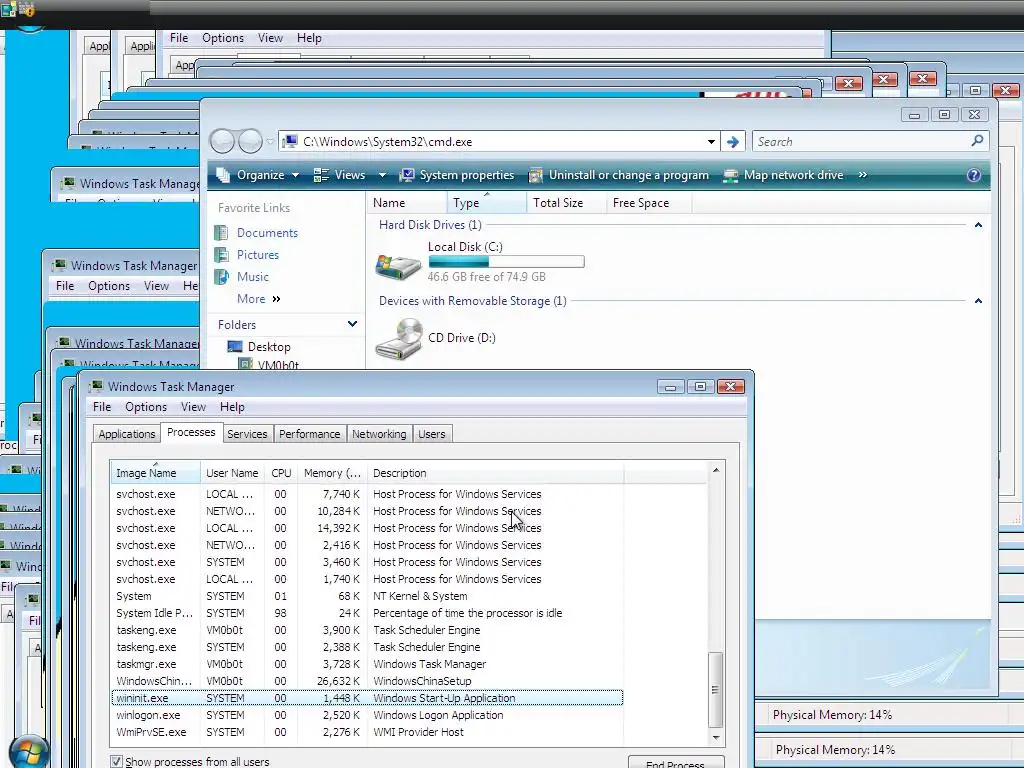Select the System process row
1024x768 pixels.
(368, 596)
